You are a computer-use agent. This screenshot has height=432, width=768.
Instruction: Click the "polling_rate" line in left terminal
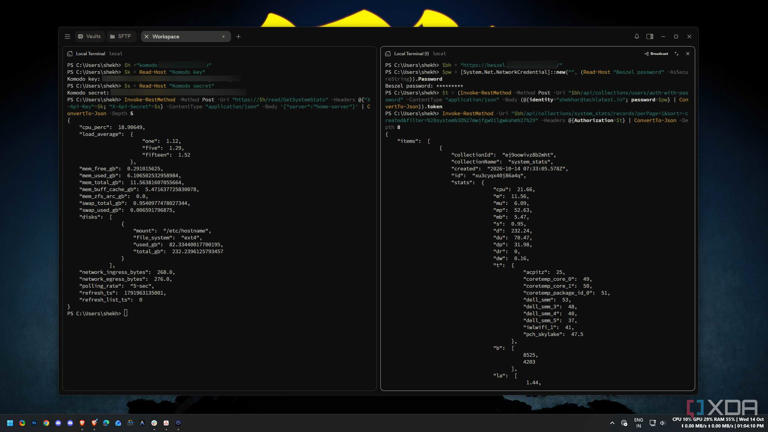[115, 286]
